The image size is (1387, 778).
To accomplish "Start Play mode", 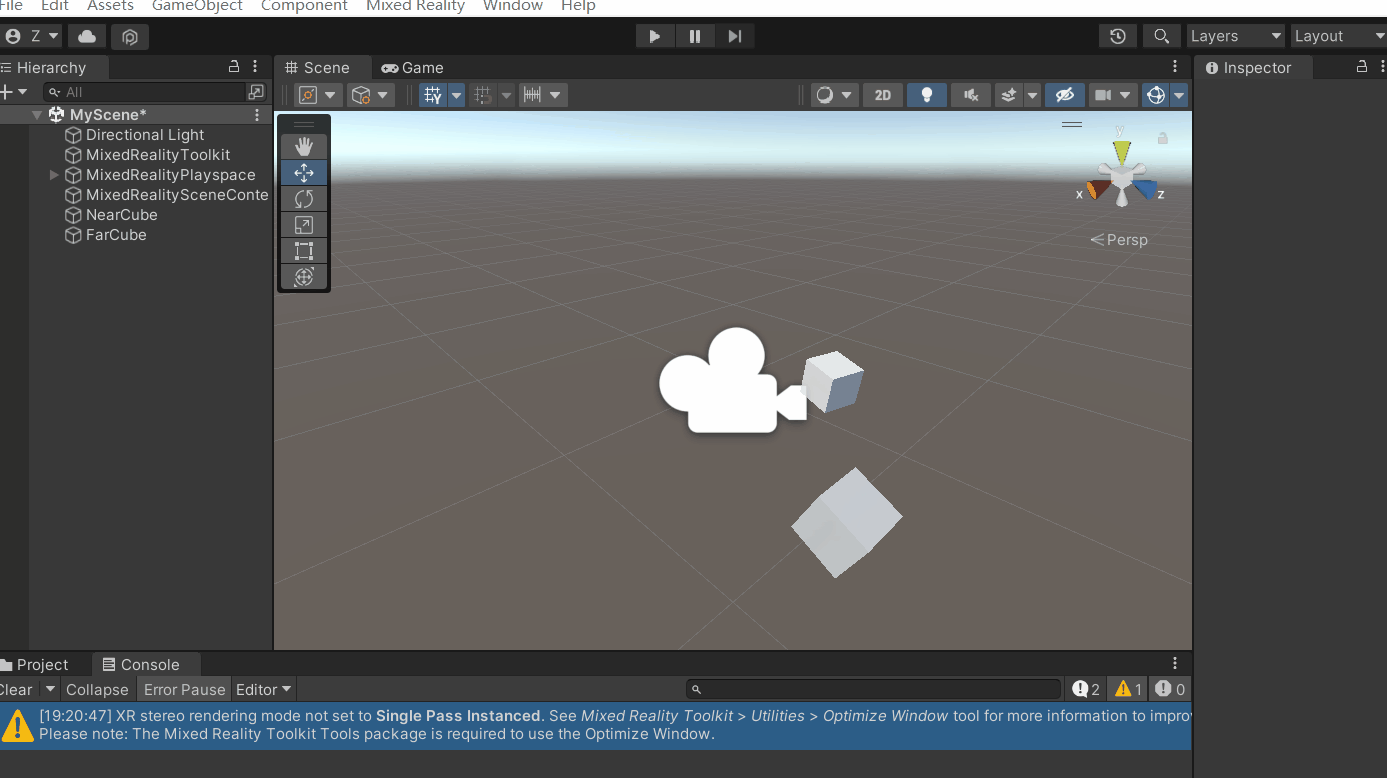I will pos(655,36).
